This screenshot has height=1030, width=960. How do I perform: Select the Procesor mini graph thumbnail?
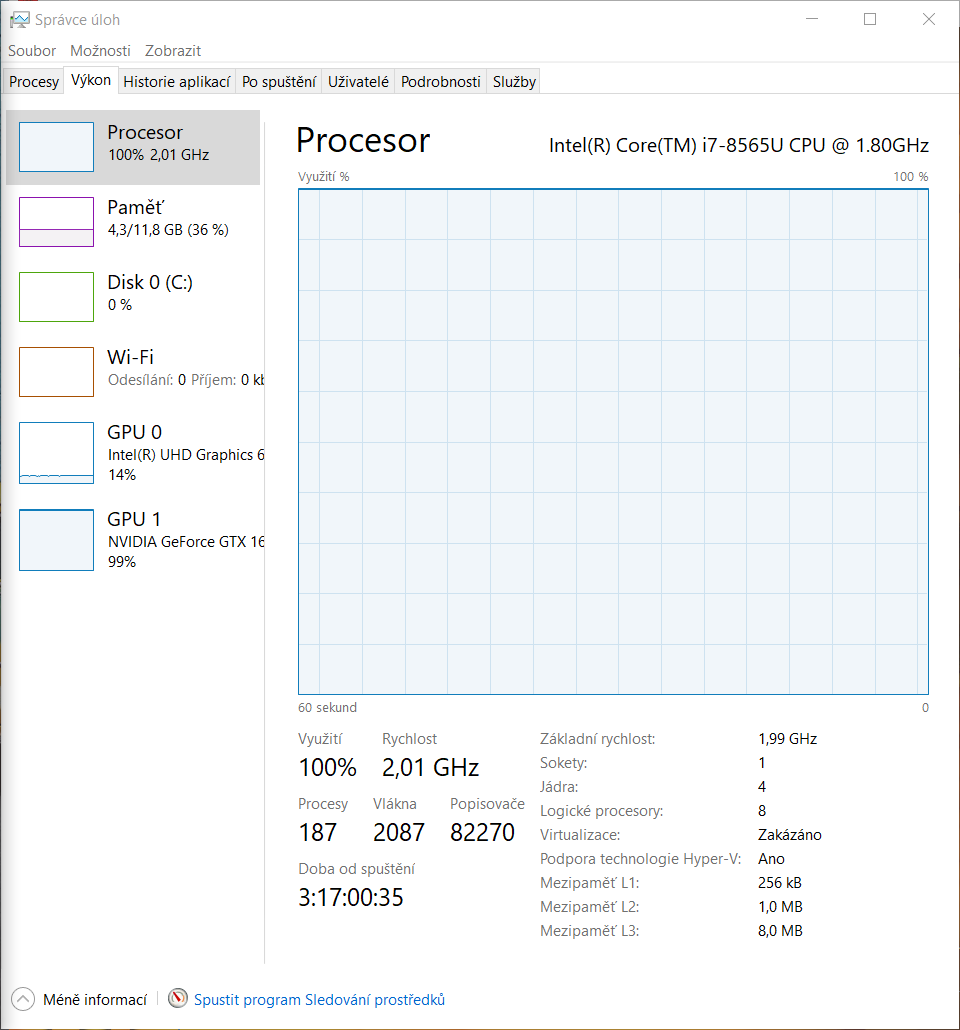coord(56,147)
